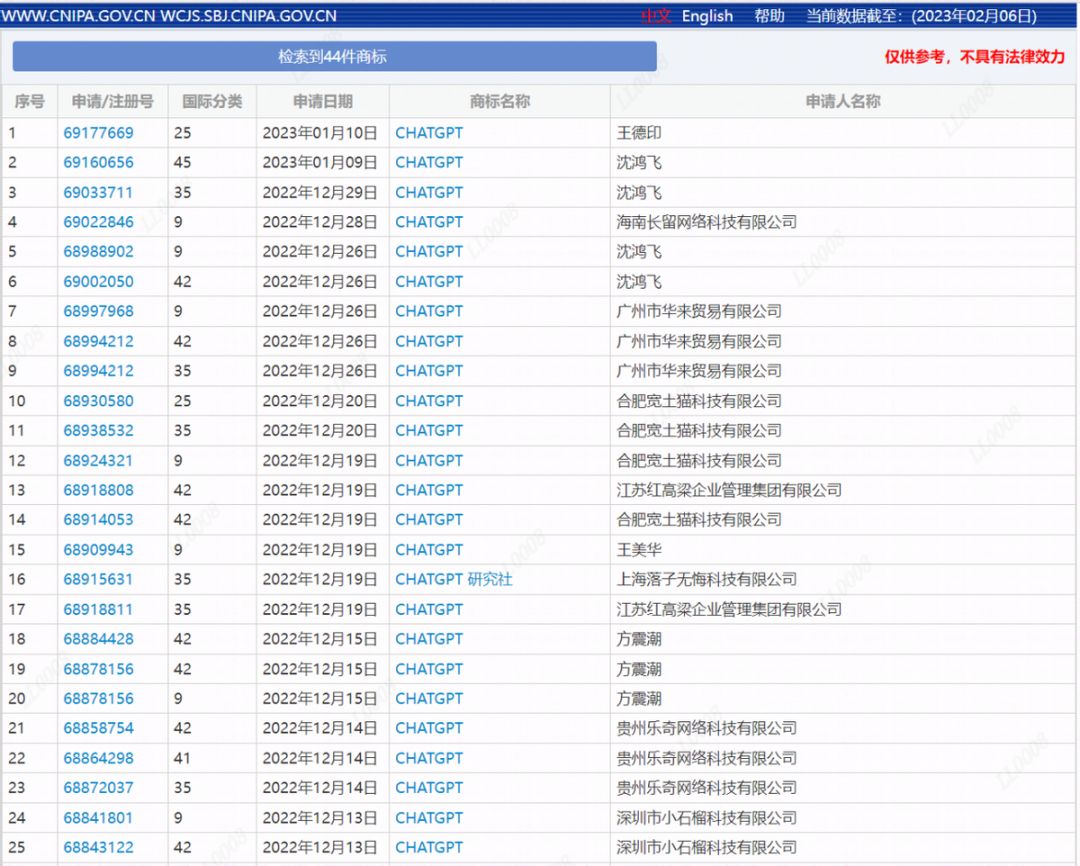Click the 申请人名称 column header
1080x866 pixels.
[843, 101]
